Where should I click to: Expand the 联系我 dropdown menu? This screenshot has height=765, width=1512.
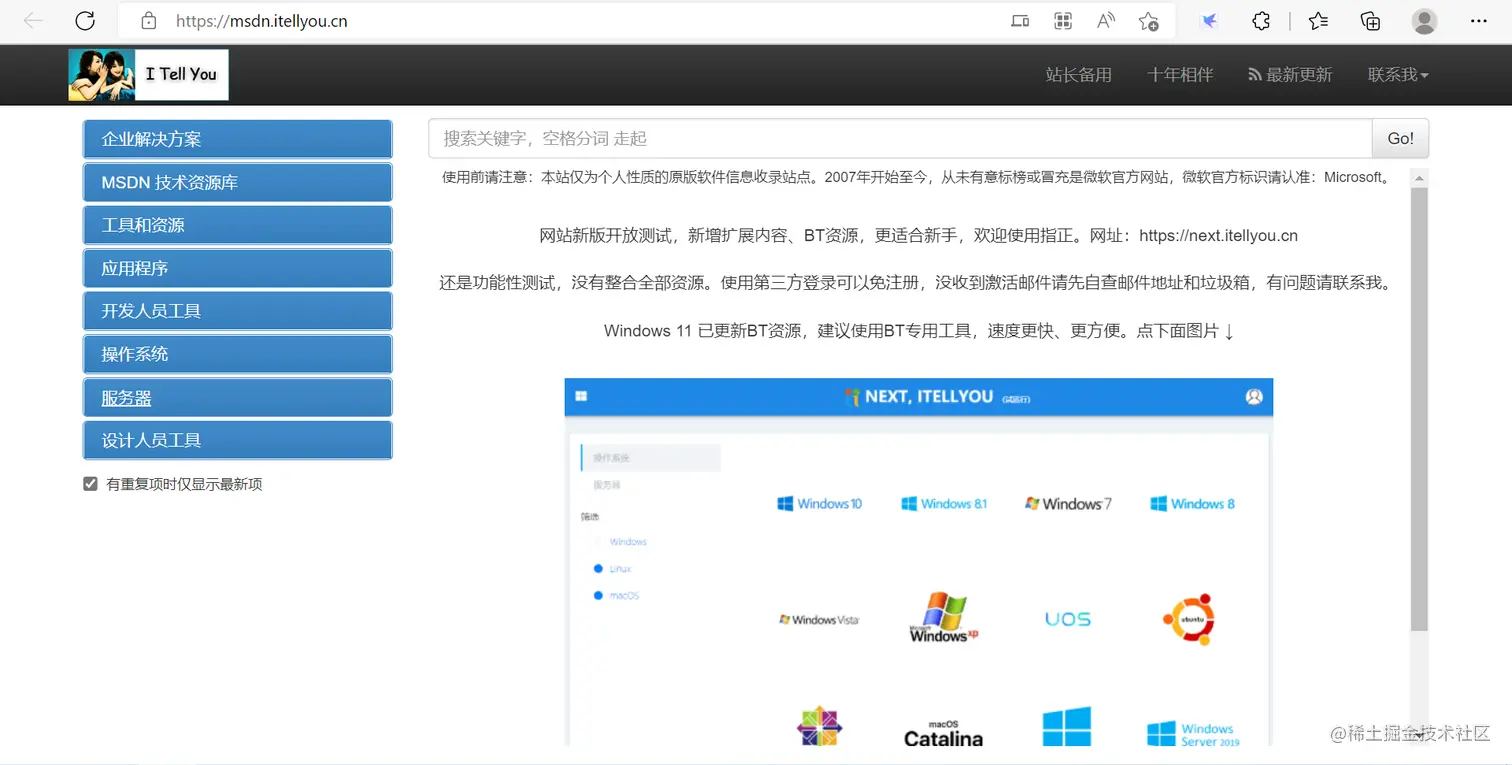pos(1398,75)
